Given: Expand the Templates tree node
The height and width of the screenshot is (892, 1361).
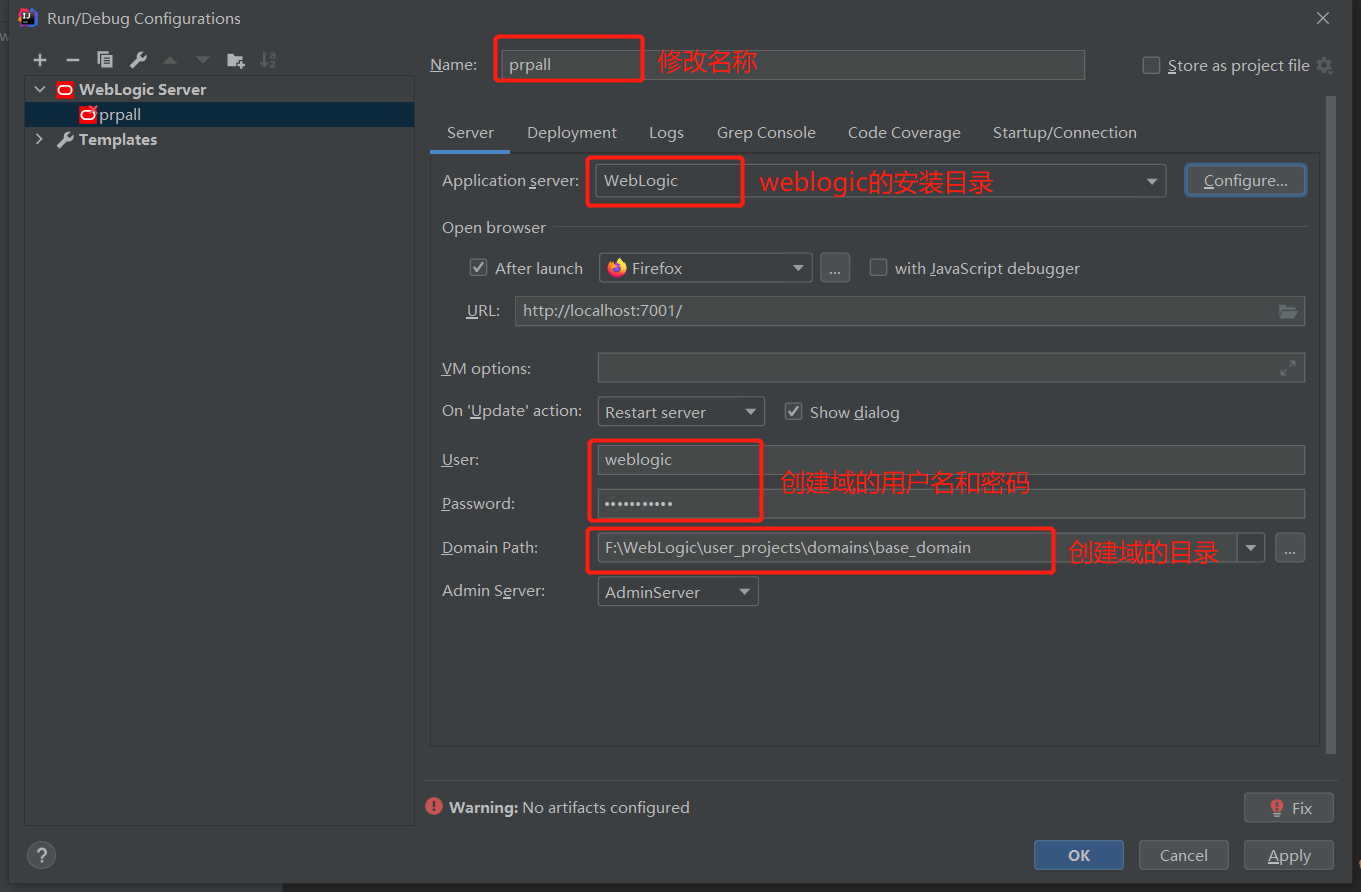Looking at the screenshot, I should click(x=40, y=140).
